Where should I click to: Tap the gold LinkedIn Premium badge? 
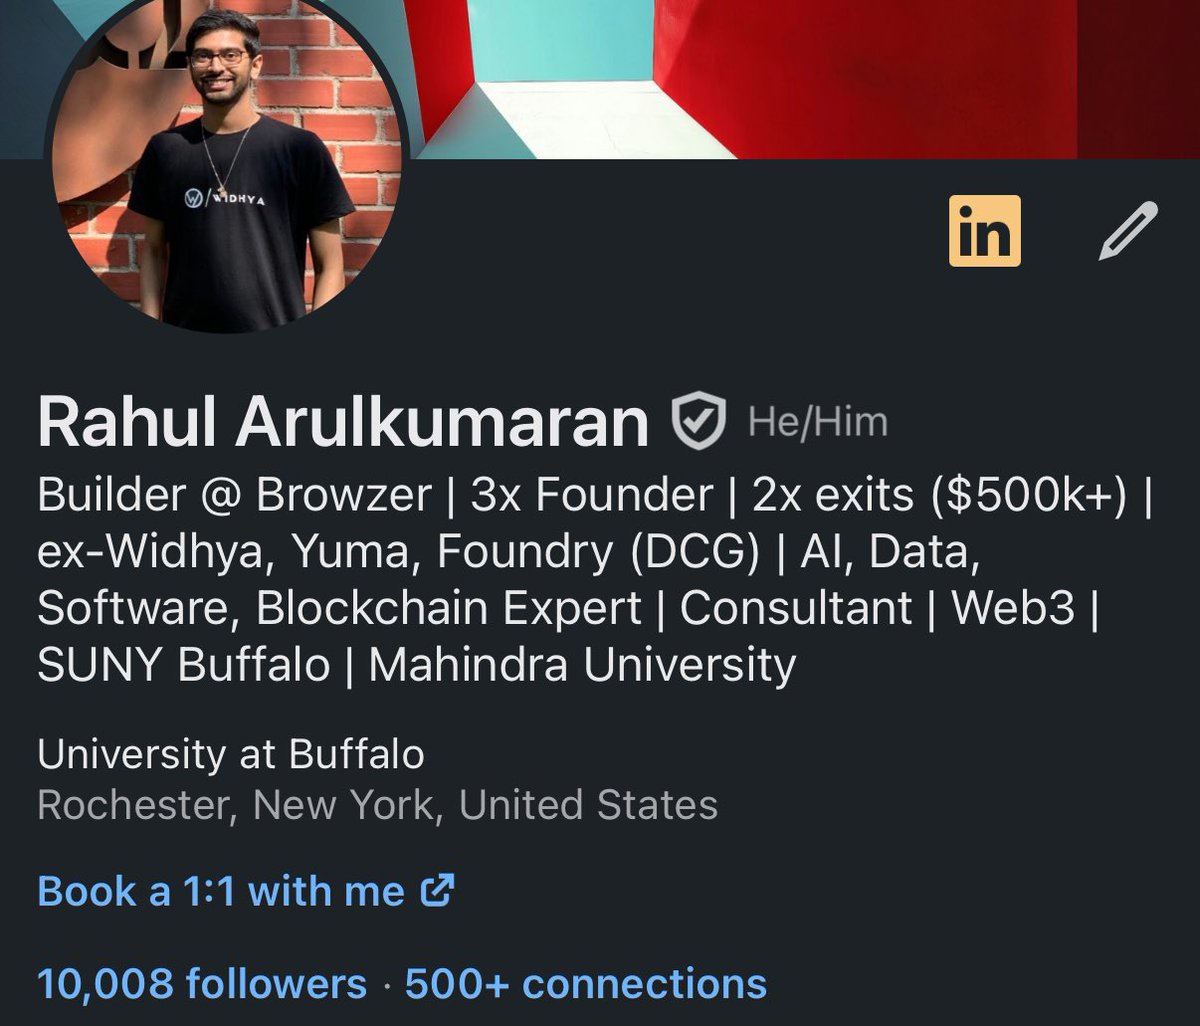click(985, 231)
